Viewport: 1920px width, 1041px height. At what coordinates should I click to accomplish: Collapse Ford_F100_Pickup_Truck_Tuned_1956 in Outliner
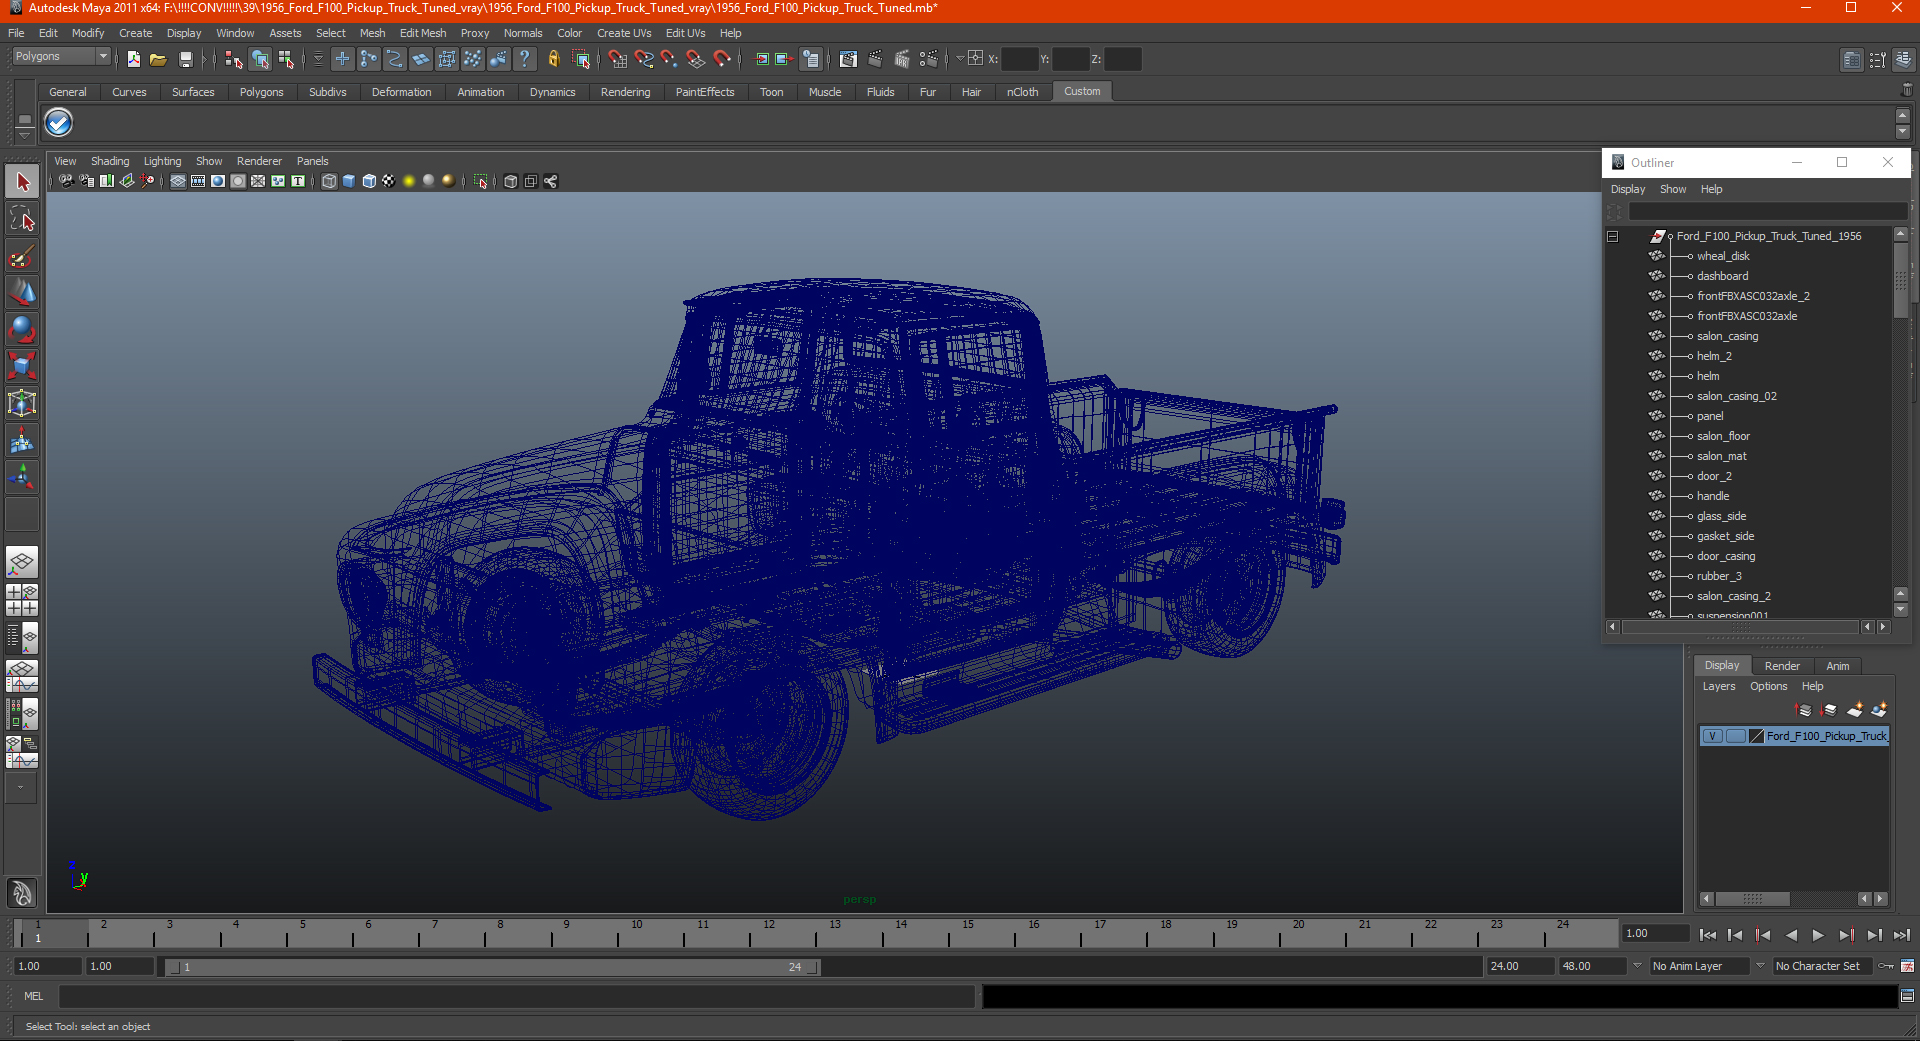tap(1612, 237)
